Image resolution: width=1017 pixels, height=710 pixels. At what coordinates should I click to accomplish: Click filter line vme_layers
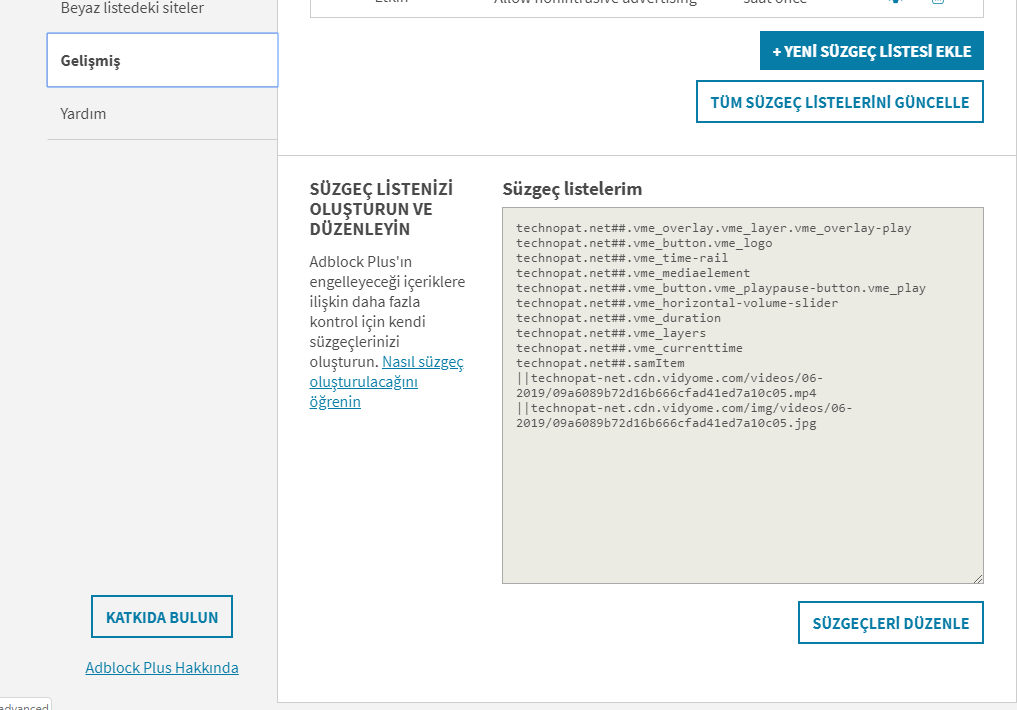pyautogui.click(x=611, y=333)
